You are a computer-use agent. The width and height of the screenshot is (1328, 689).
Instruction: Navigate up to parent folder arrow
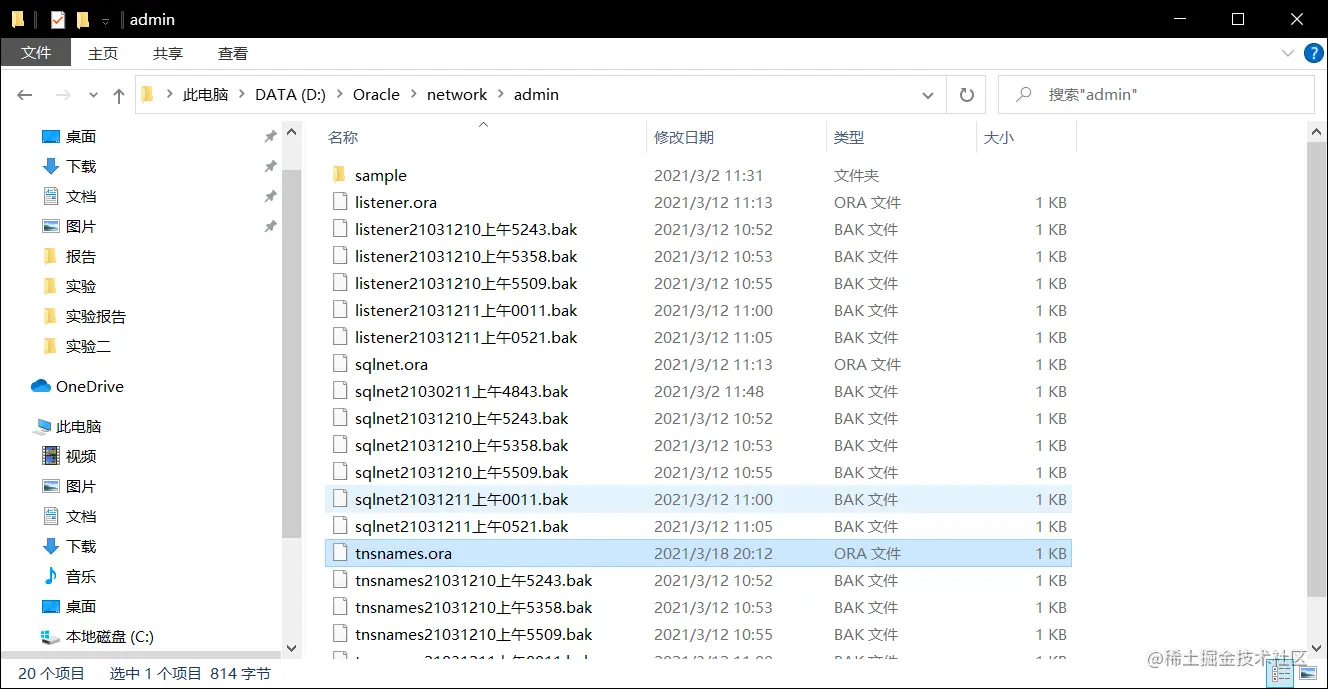pos(118,94)
